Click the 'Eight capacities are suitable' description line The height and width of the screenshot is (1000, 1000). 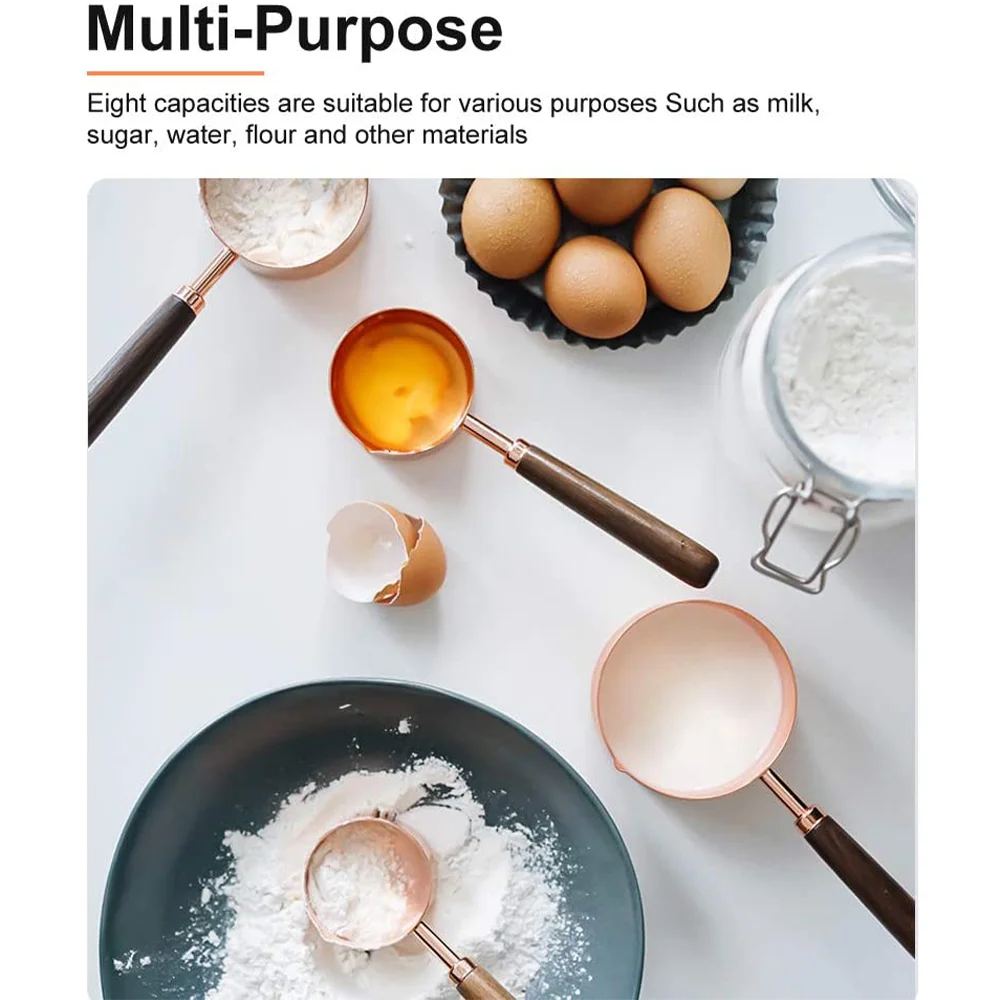[453, 103]
